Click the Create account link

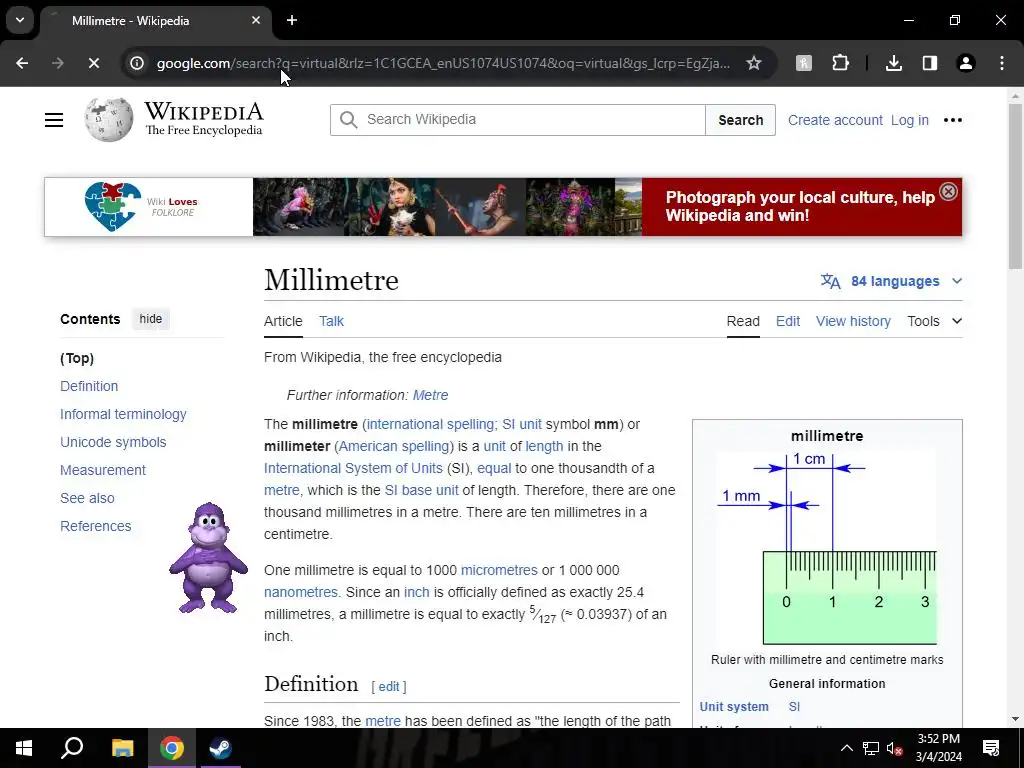click(835, 120)
